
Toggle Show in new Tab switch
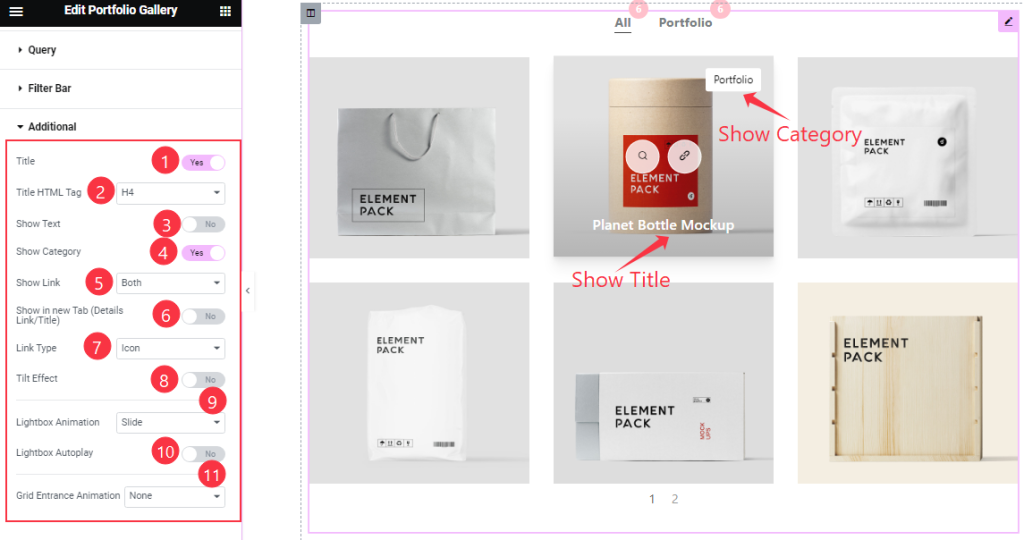203,316
